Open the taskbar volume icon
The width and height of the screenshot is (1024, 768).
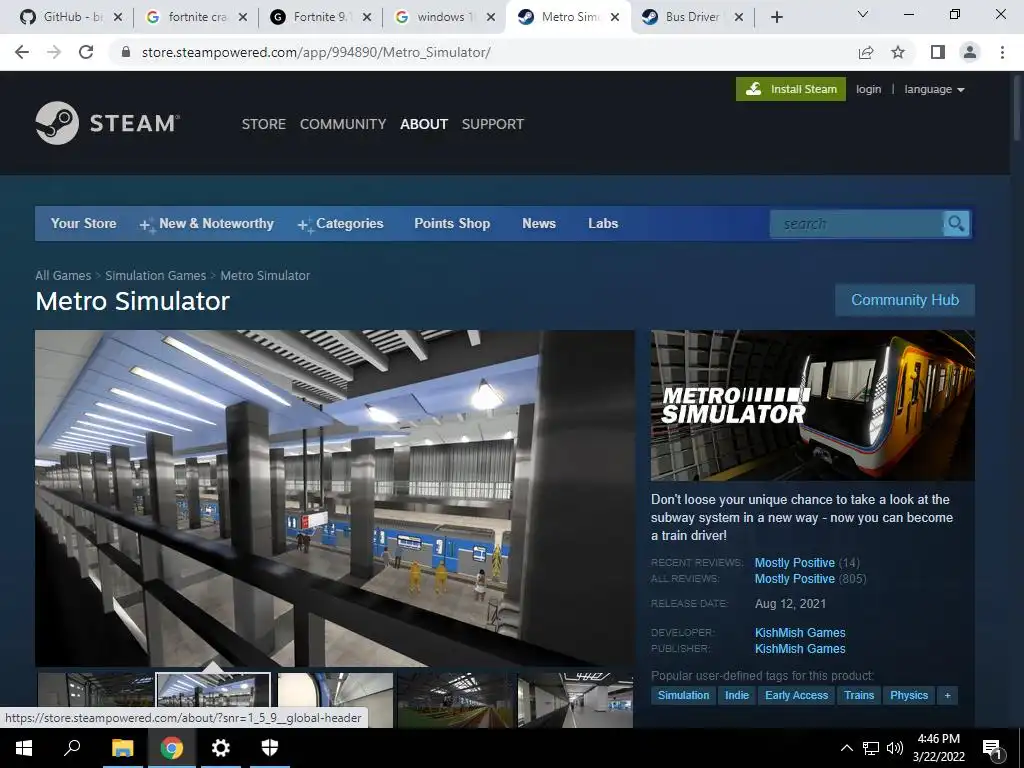895,748
